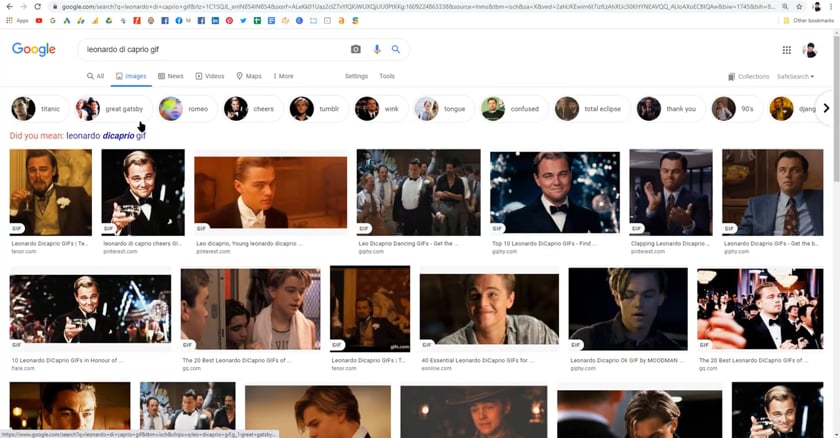Open the 'Leonardo Dicaprio Ok GIF by MOODMAN' thumbnail

(628, 309)
